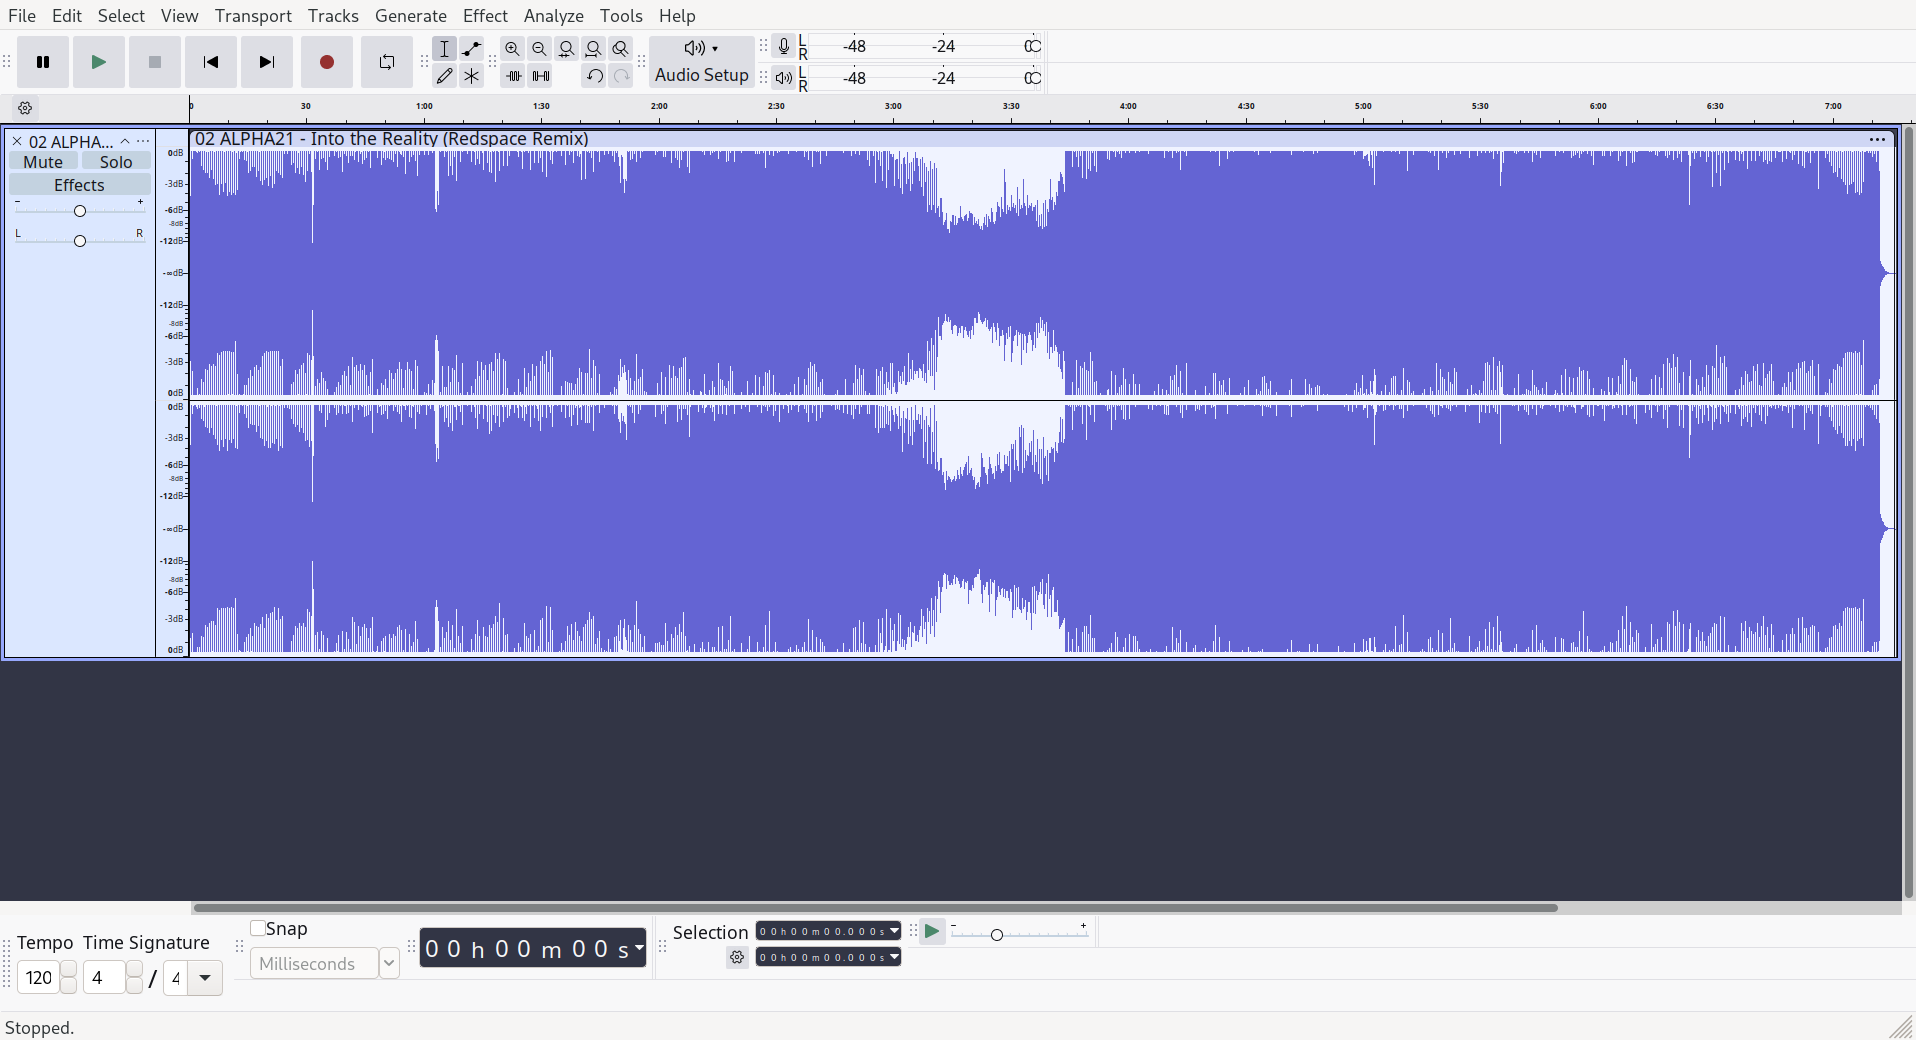Skip to start of project
The width and height of the screenshot is (1916, 1040).
click(211, 62)
